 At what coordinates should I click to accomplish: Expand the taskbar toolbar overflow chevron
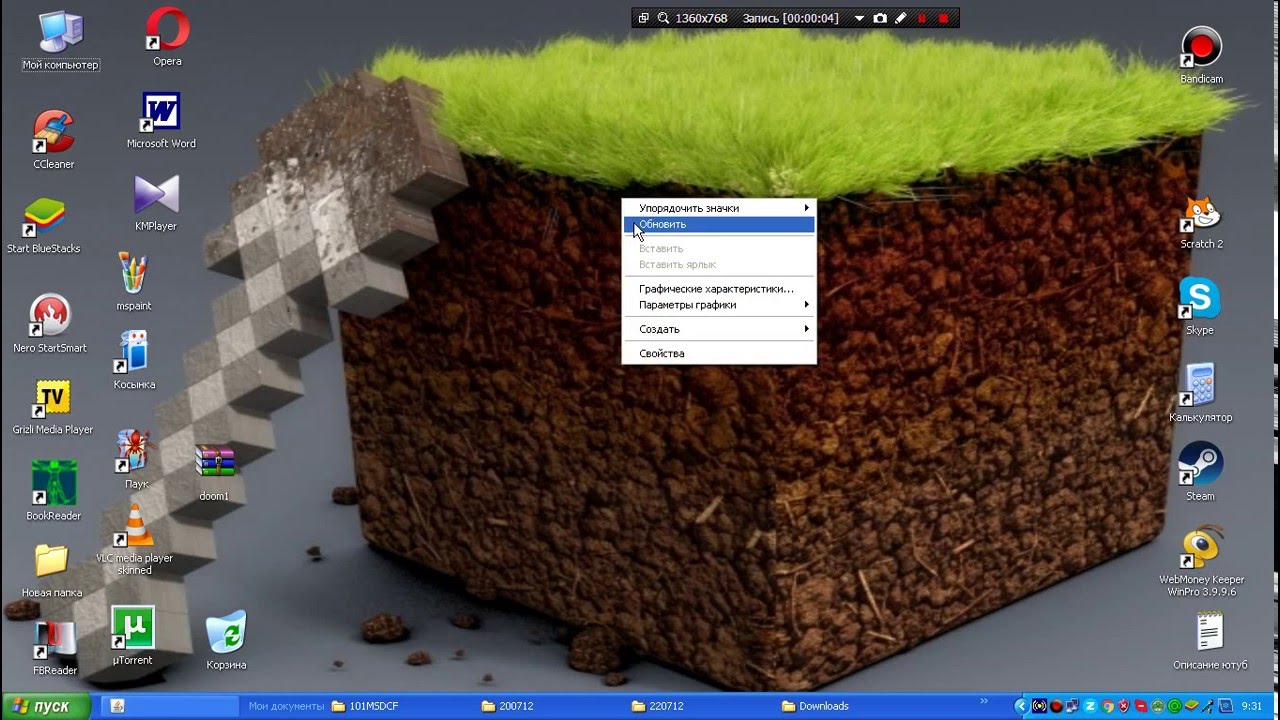pos(985,703)
